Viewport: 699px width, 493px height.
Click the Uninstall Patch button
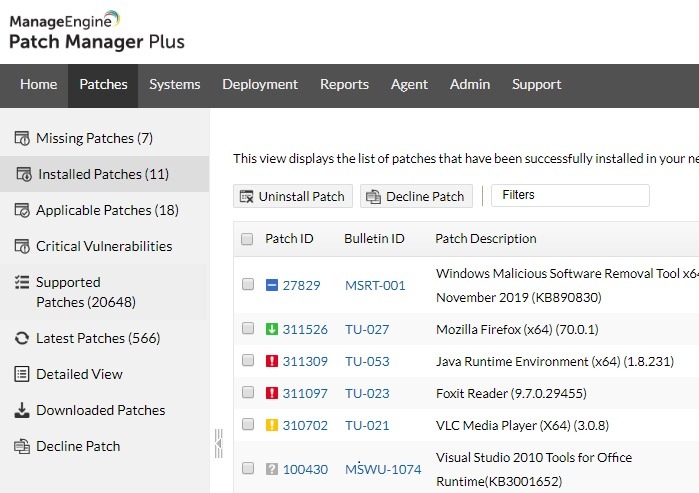293,196
